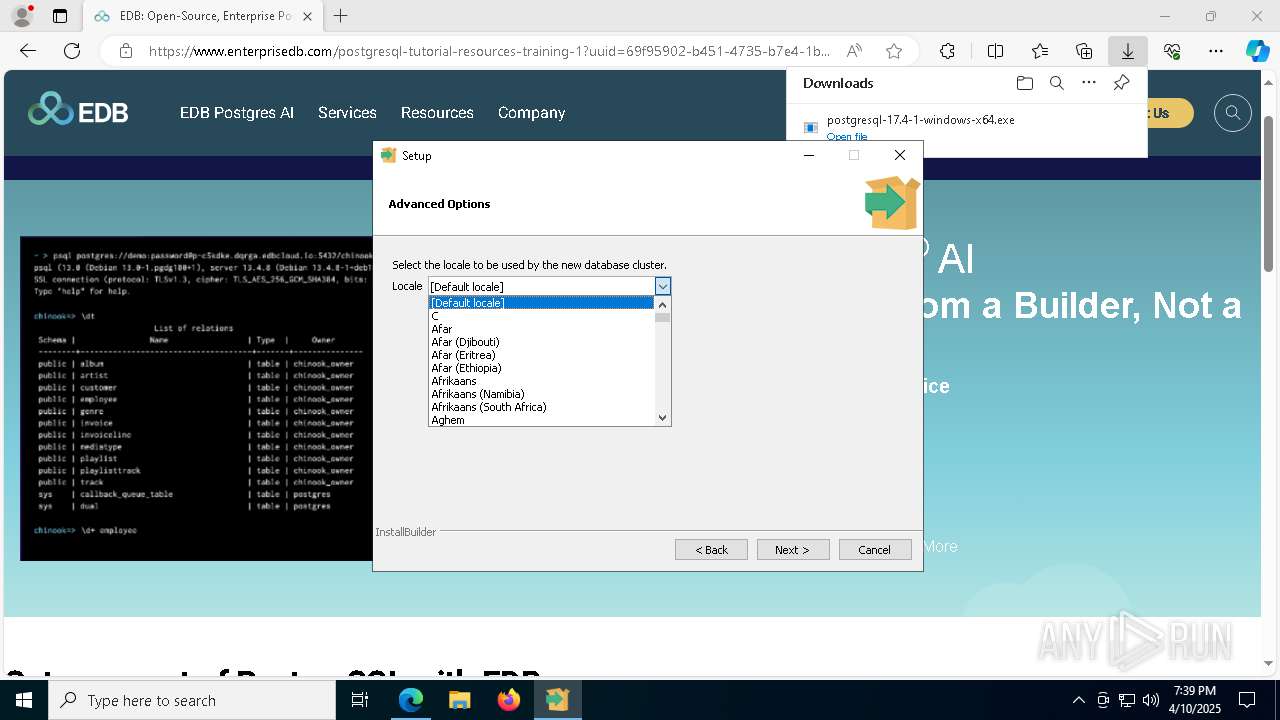This screenshot has height=720, width=1280.
Task: Toggle Split screen icon
Action: [x=995, y=51]
